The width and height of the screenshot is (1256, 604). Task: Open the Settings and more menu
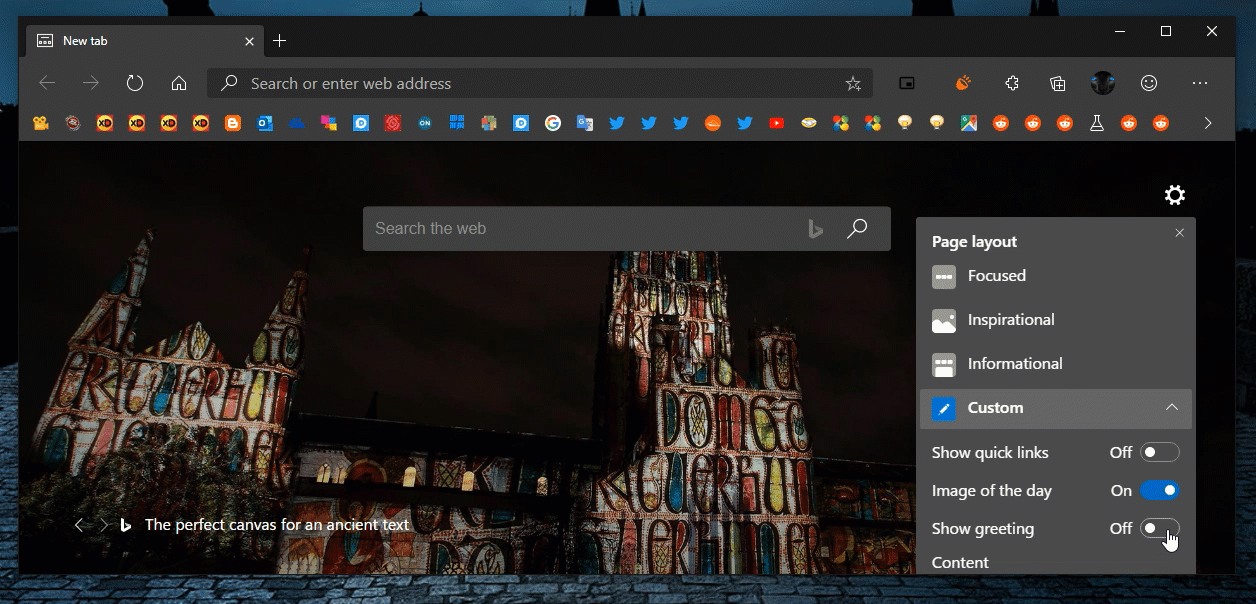1198,83
